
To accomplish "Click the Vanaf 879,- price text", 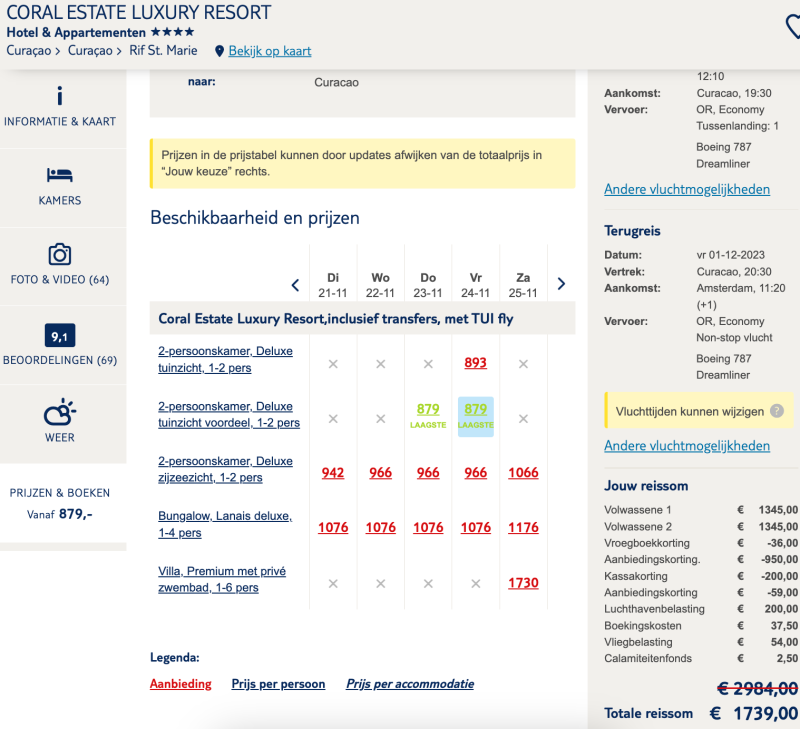I will 60,514.
